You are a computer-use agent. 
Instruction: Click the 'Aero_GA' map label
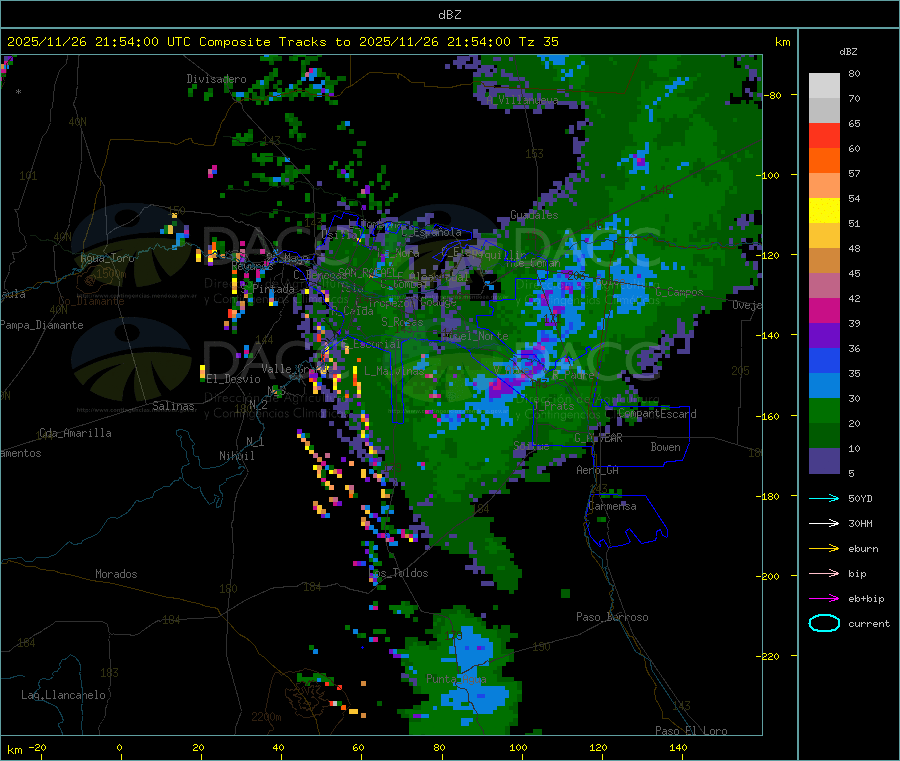(x=598, y=470)
